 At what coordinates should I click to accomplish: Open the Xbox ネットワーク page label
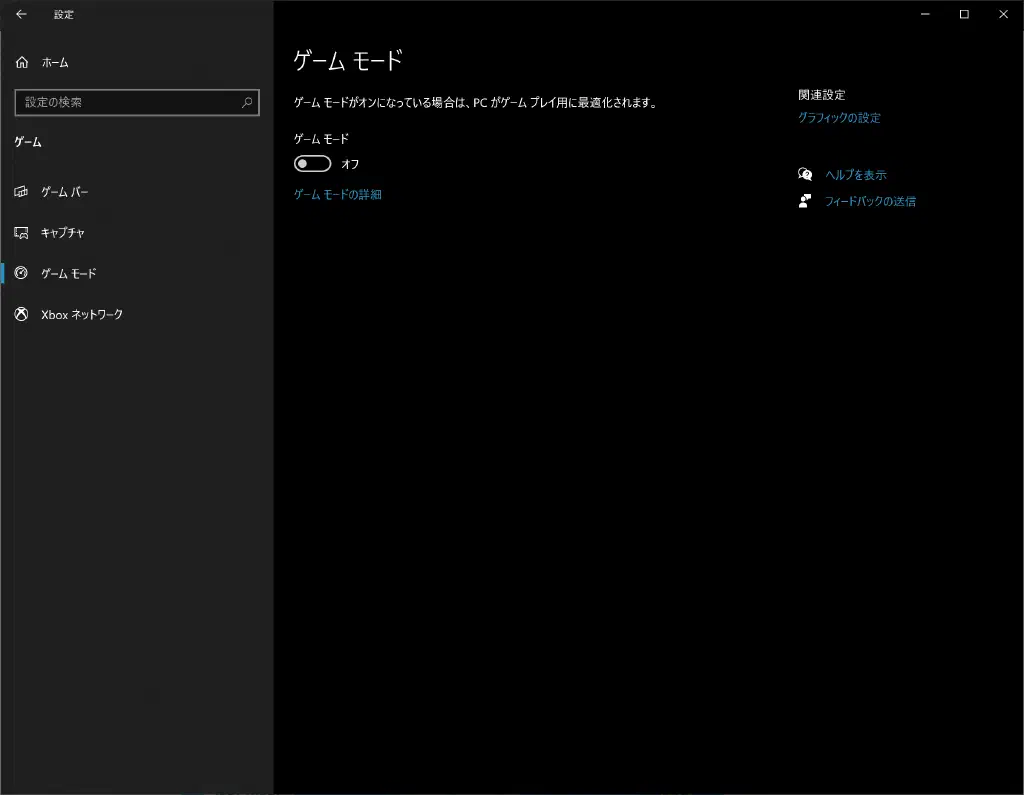tap(82, 314)
